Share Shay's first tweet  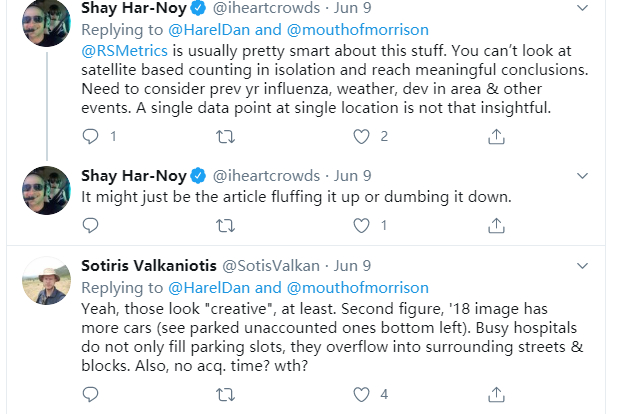(497, 136)
